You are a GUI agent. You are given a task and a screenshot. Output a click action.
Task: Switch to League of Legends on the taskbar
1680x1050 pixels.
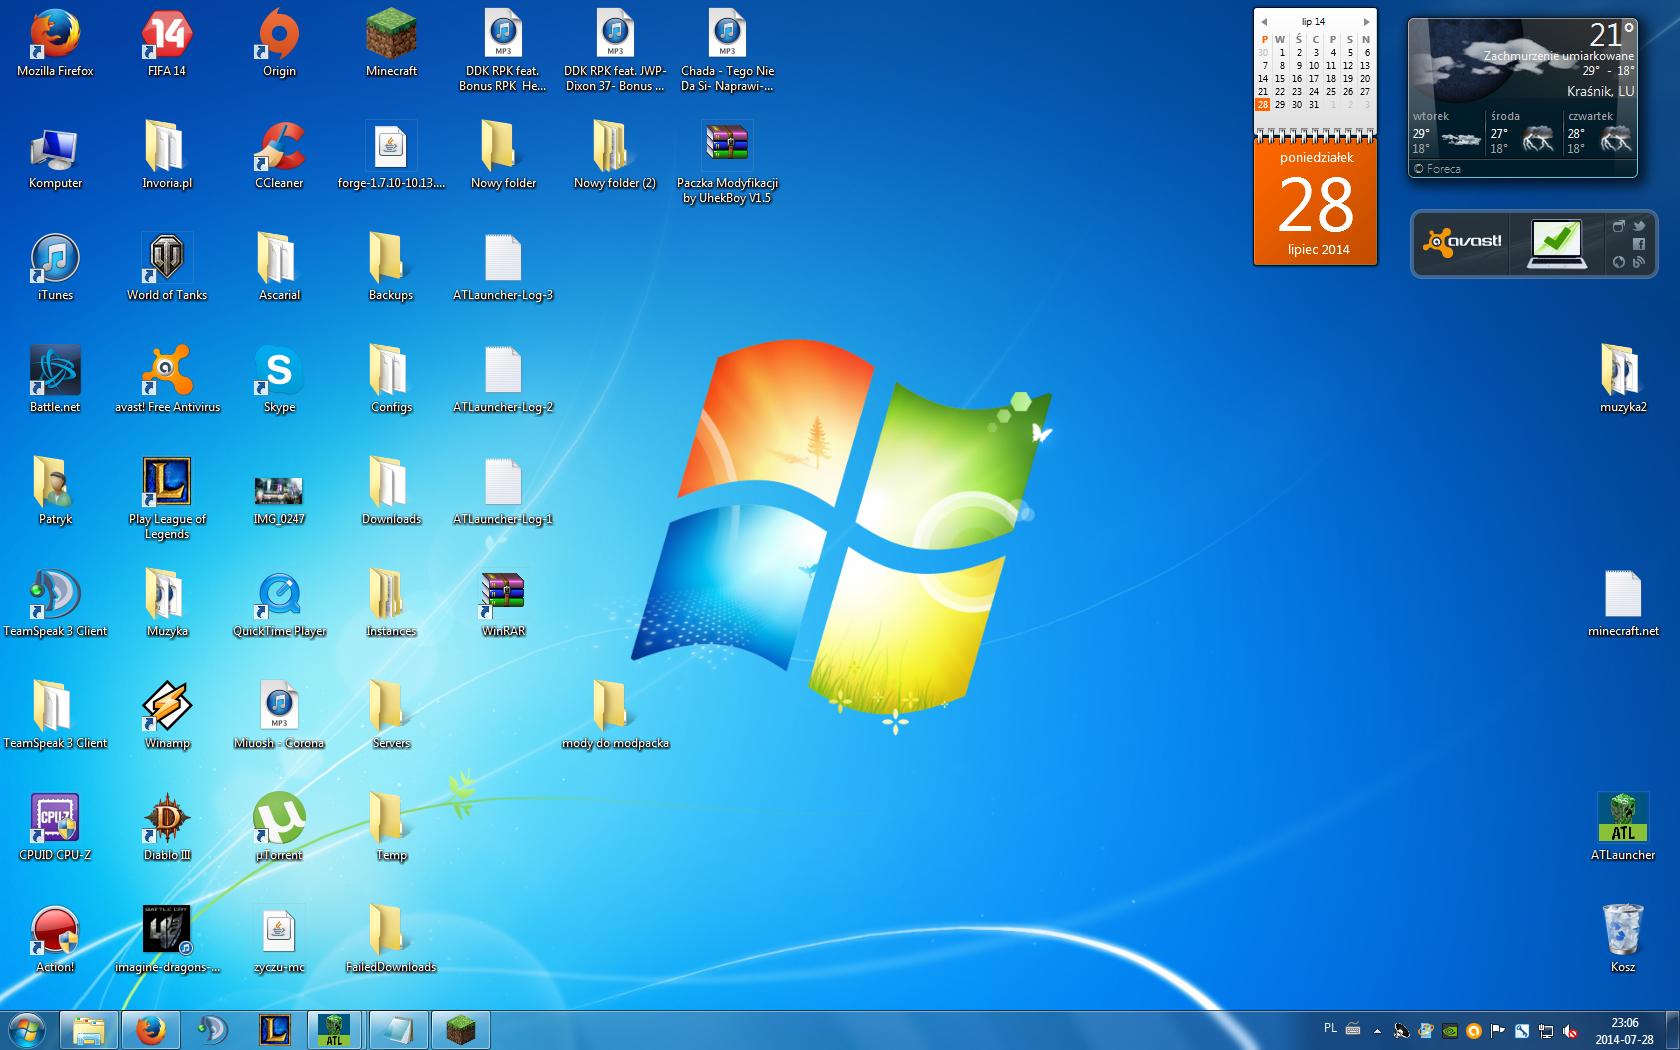pyautogui.click(x=274, y=1030)
